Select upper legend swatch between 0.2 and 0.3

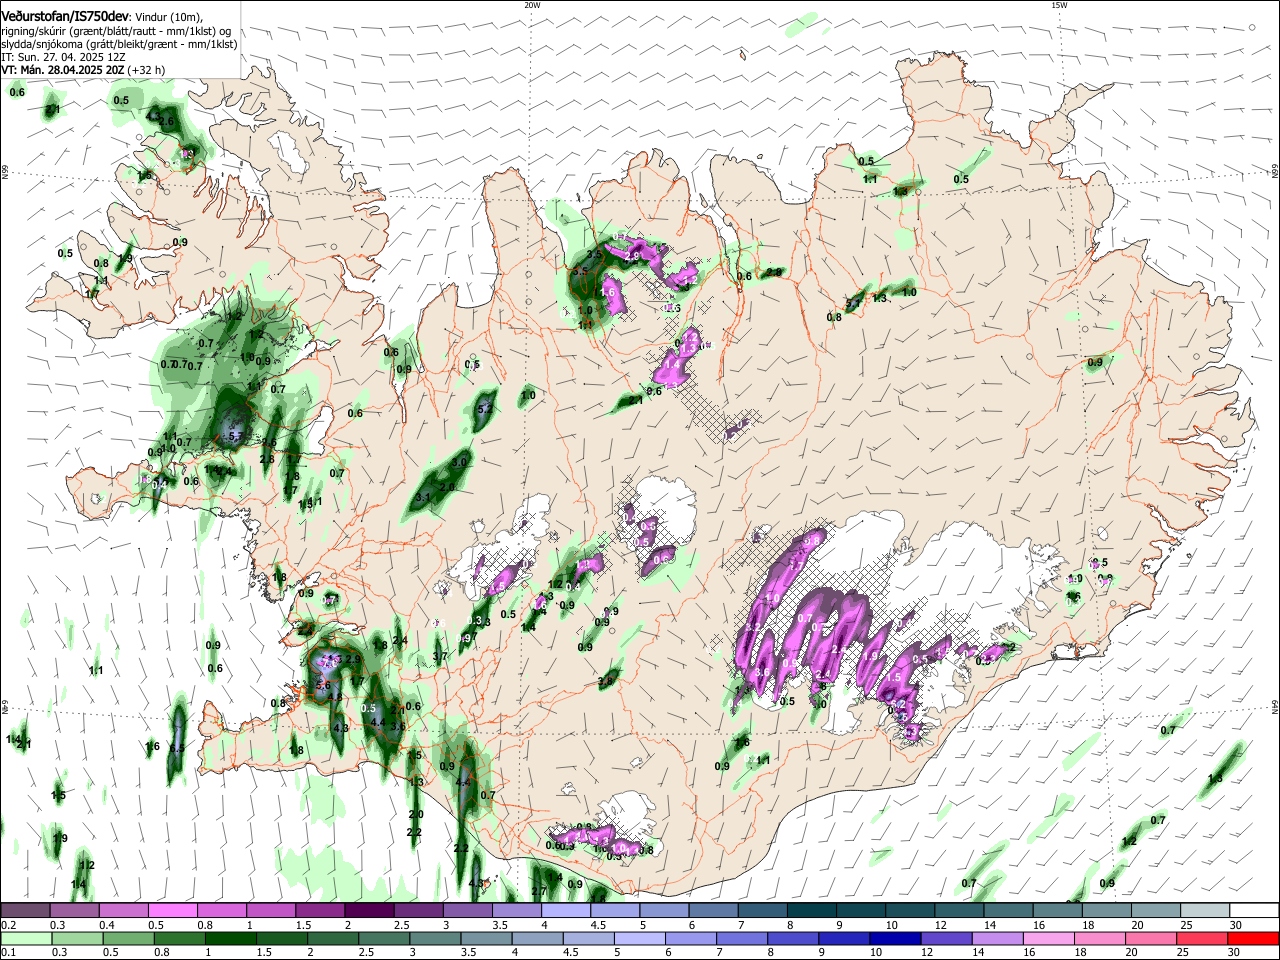point(25,911)
